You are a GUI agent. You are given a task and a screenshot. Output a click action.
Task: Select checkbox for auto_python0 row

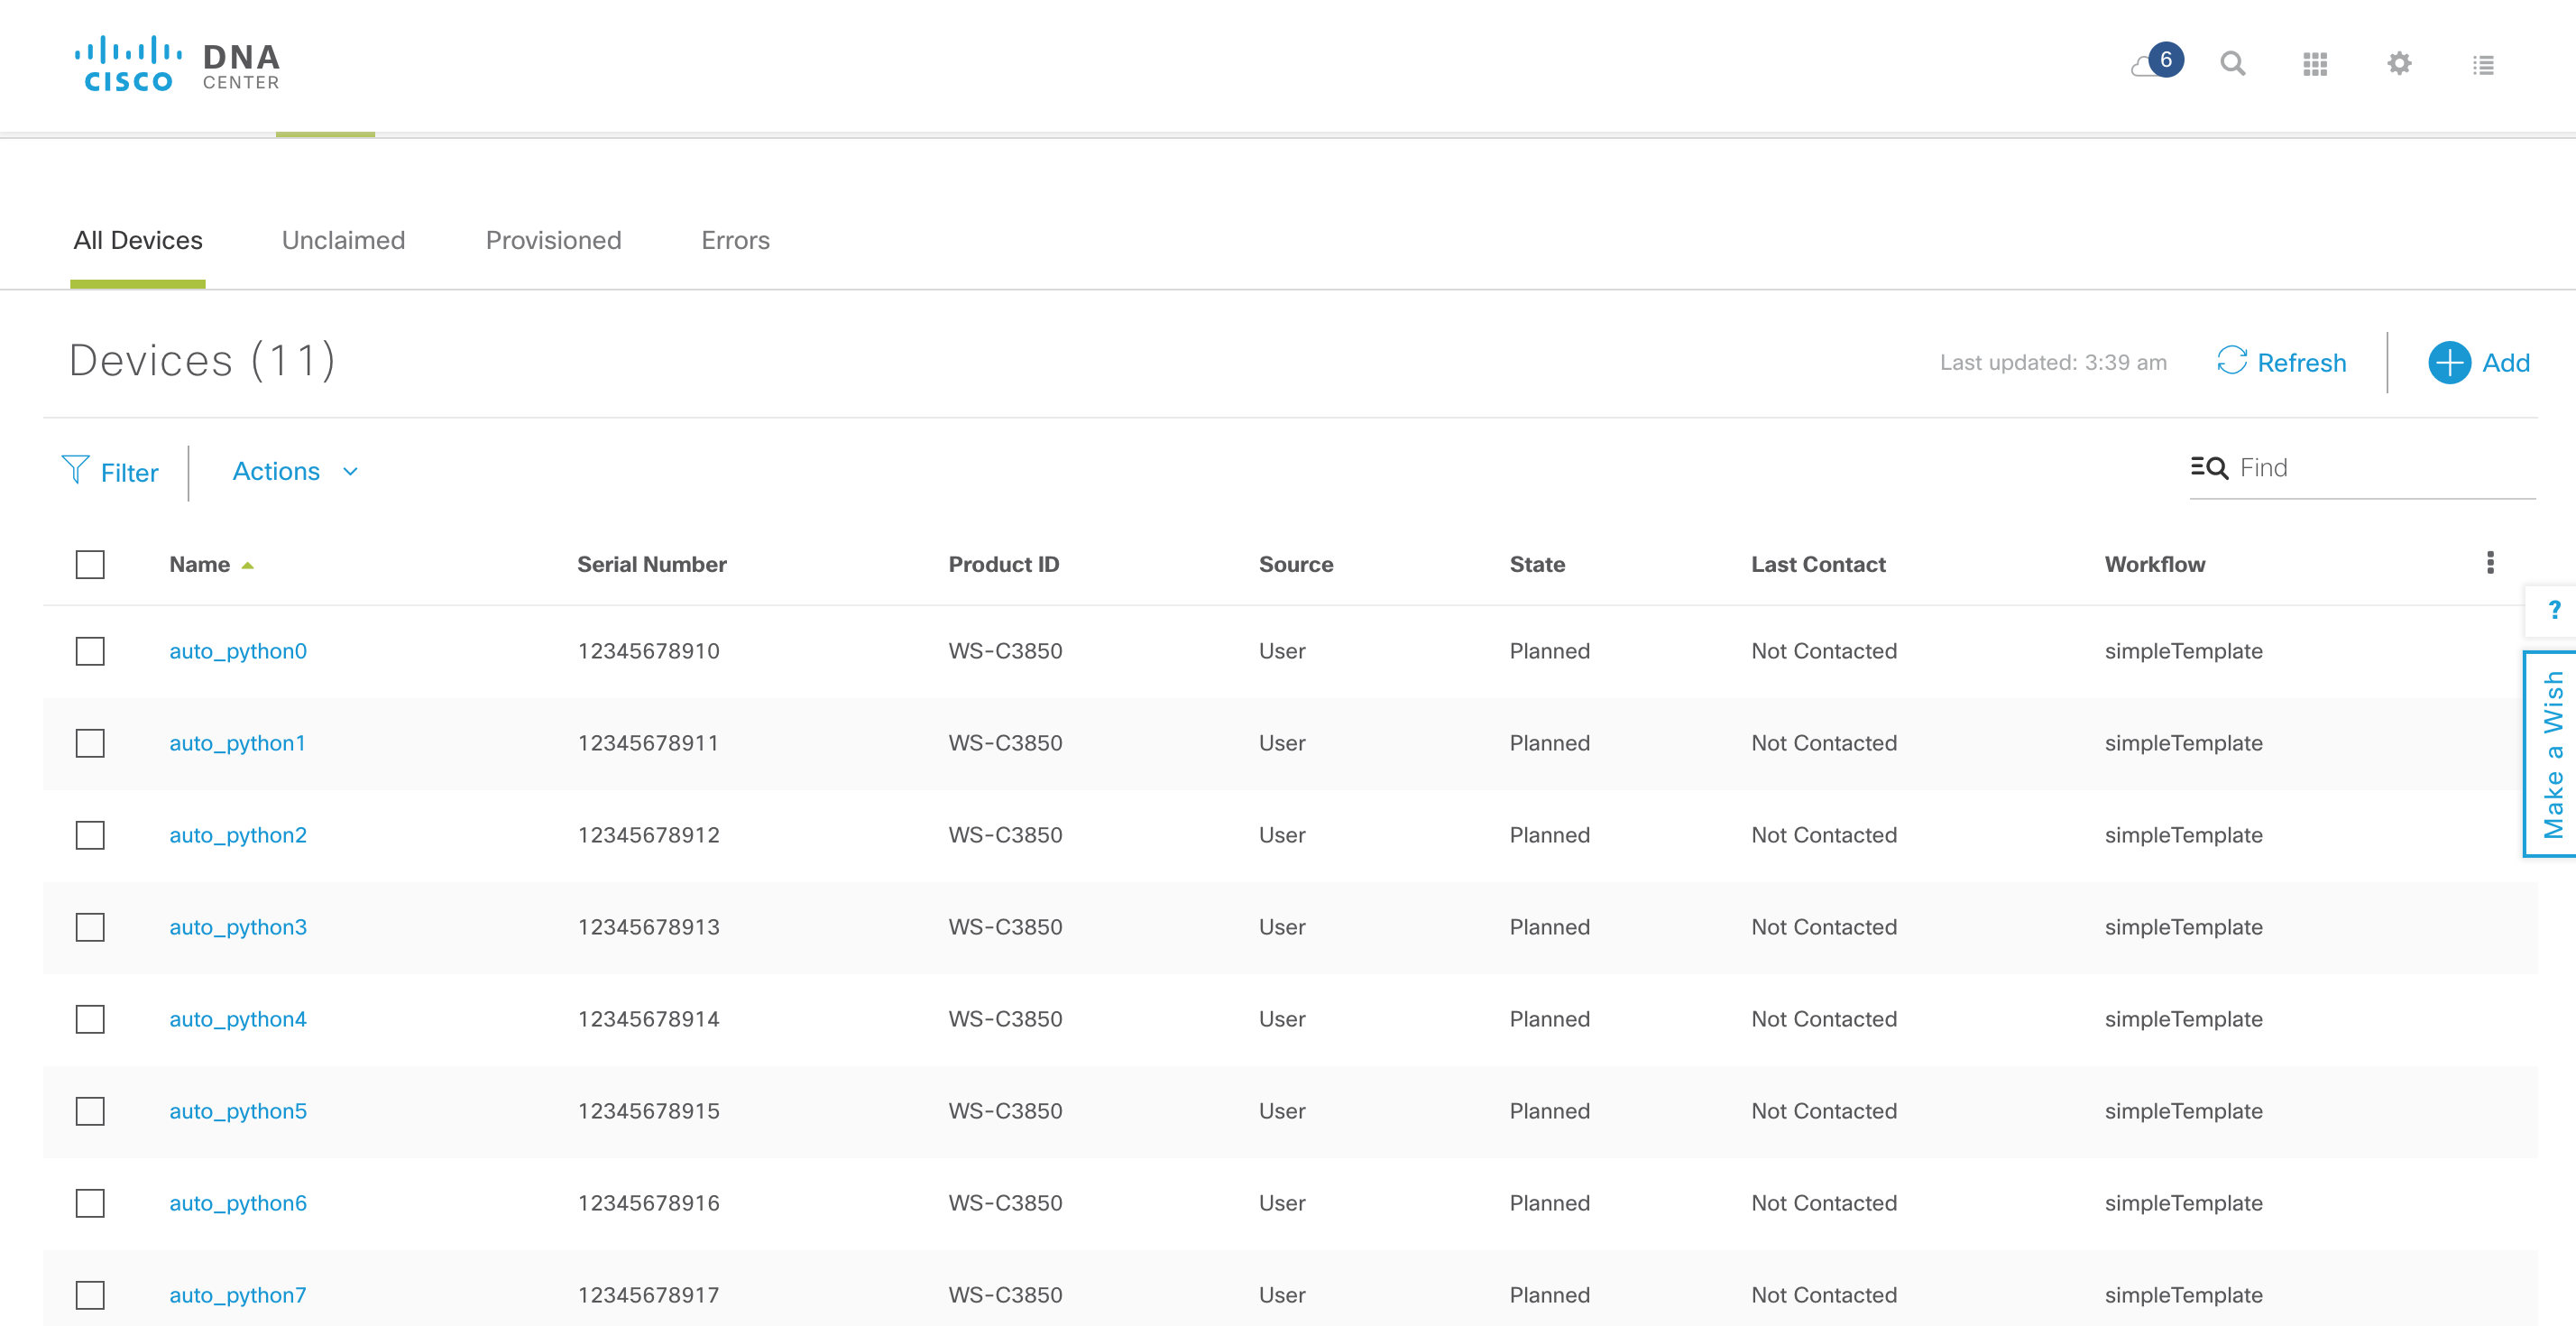[90, 651]
